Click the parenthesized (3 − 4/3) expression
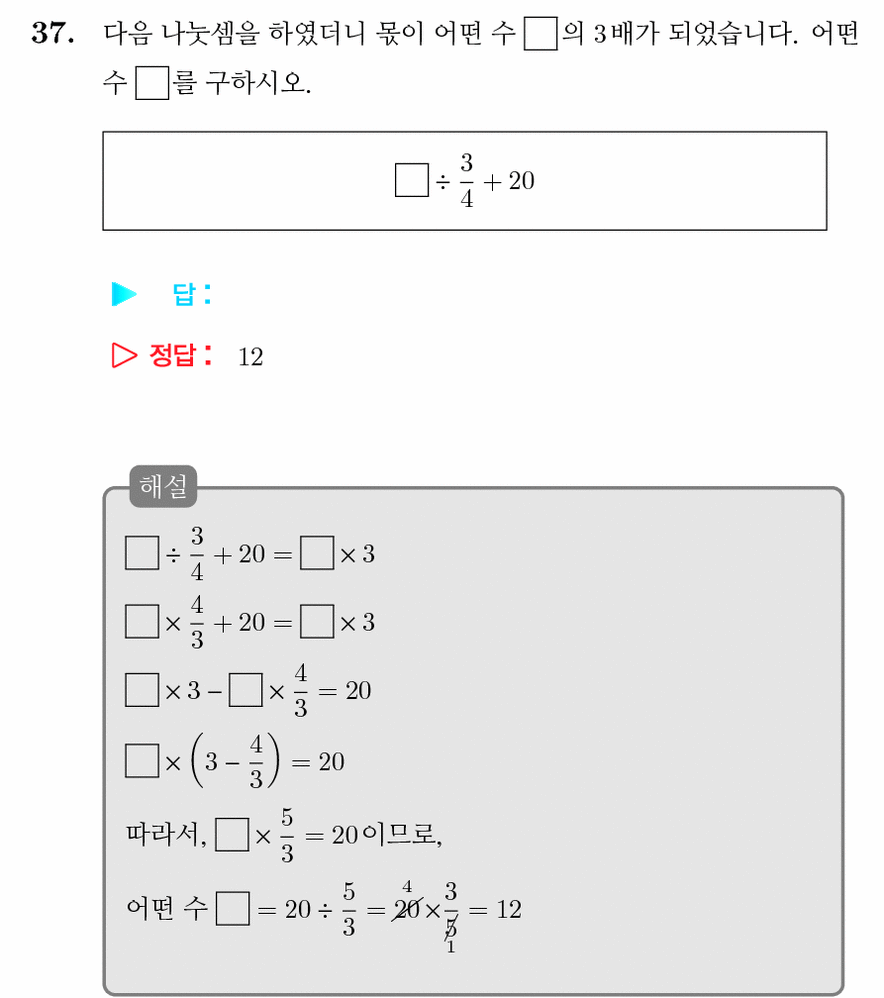884x998 pixels. (x=235, y=761)
